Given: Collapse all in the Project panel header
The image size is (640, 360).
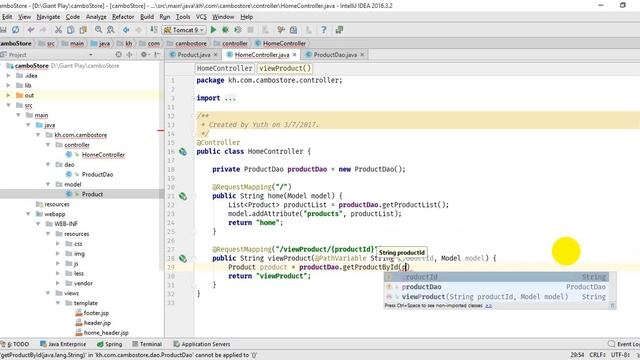Looking at the screenshot, I should [129, 54].
